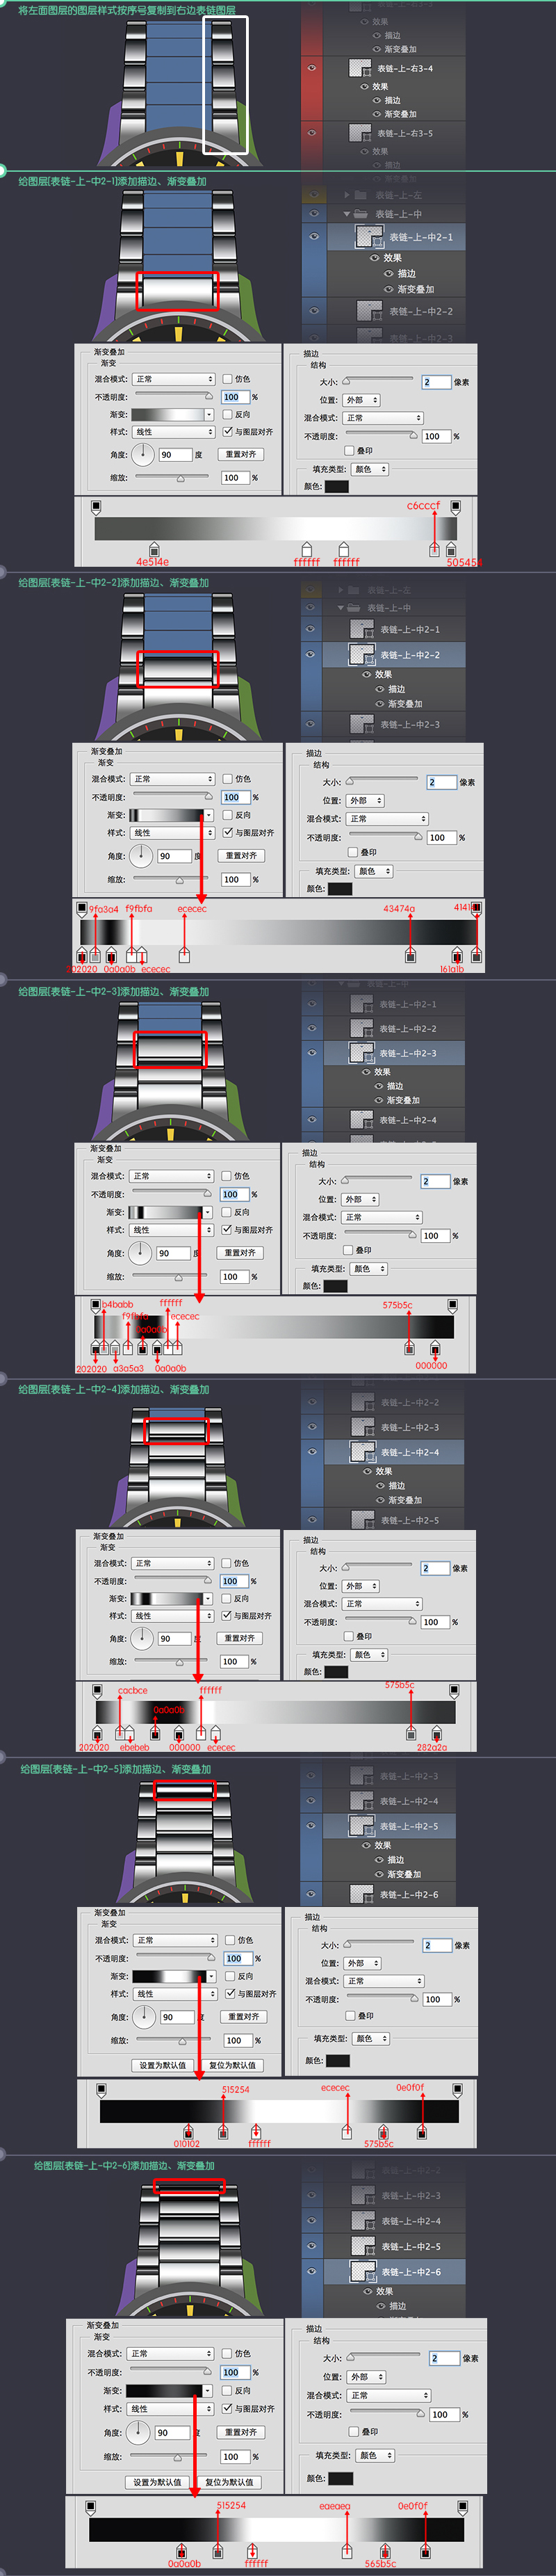Uncheck 与图层对齐 in 中2-1 gradient overlay

pyautogui.click(x=227, y=432)
